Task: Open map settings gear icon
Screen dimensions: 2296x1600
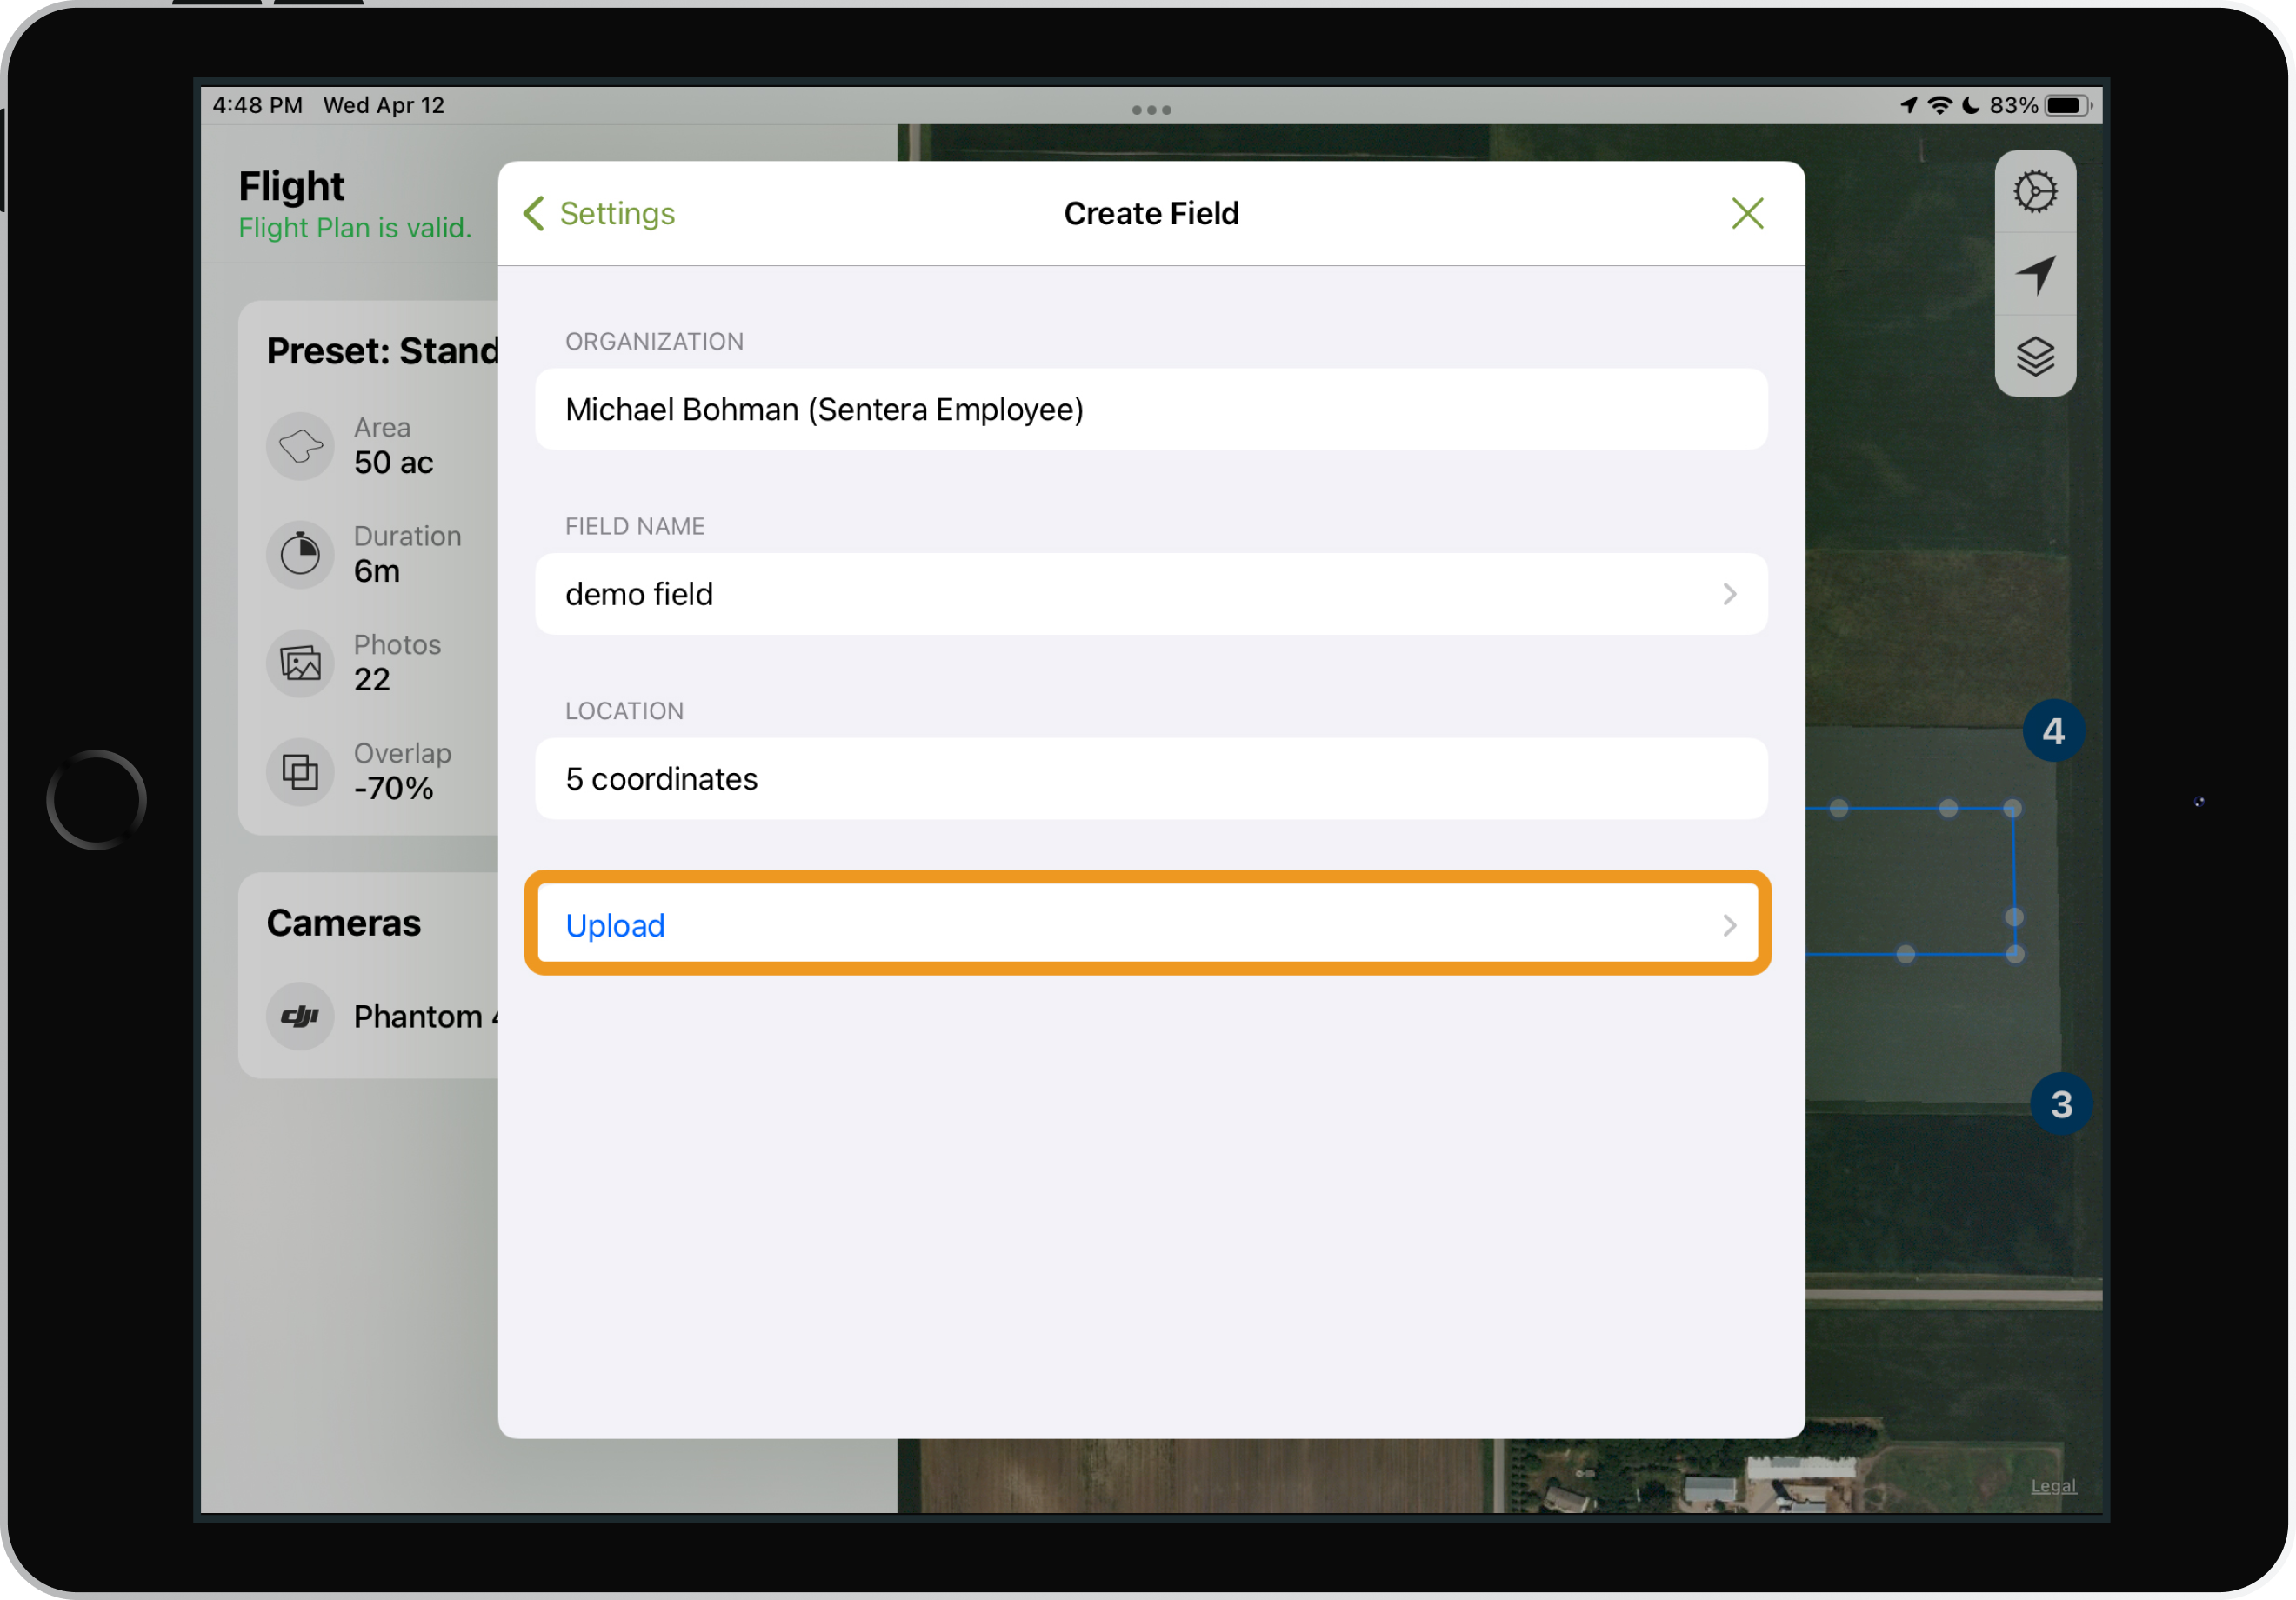Action: point(2034,192)
